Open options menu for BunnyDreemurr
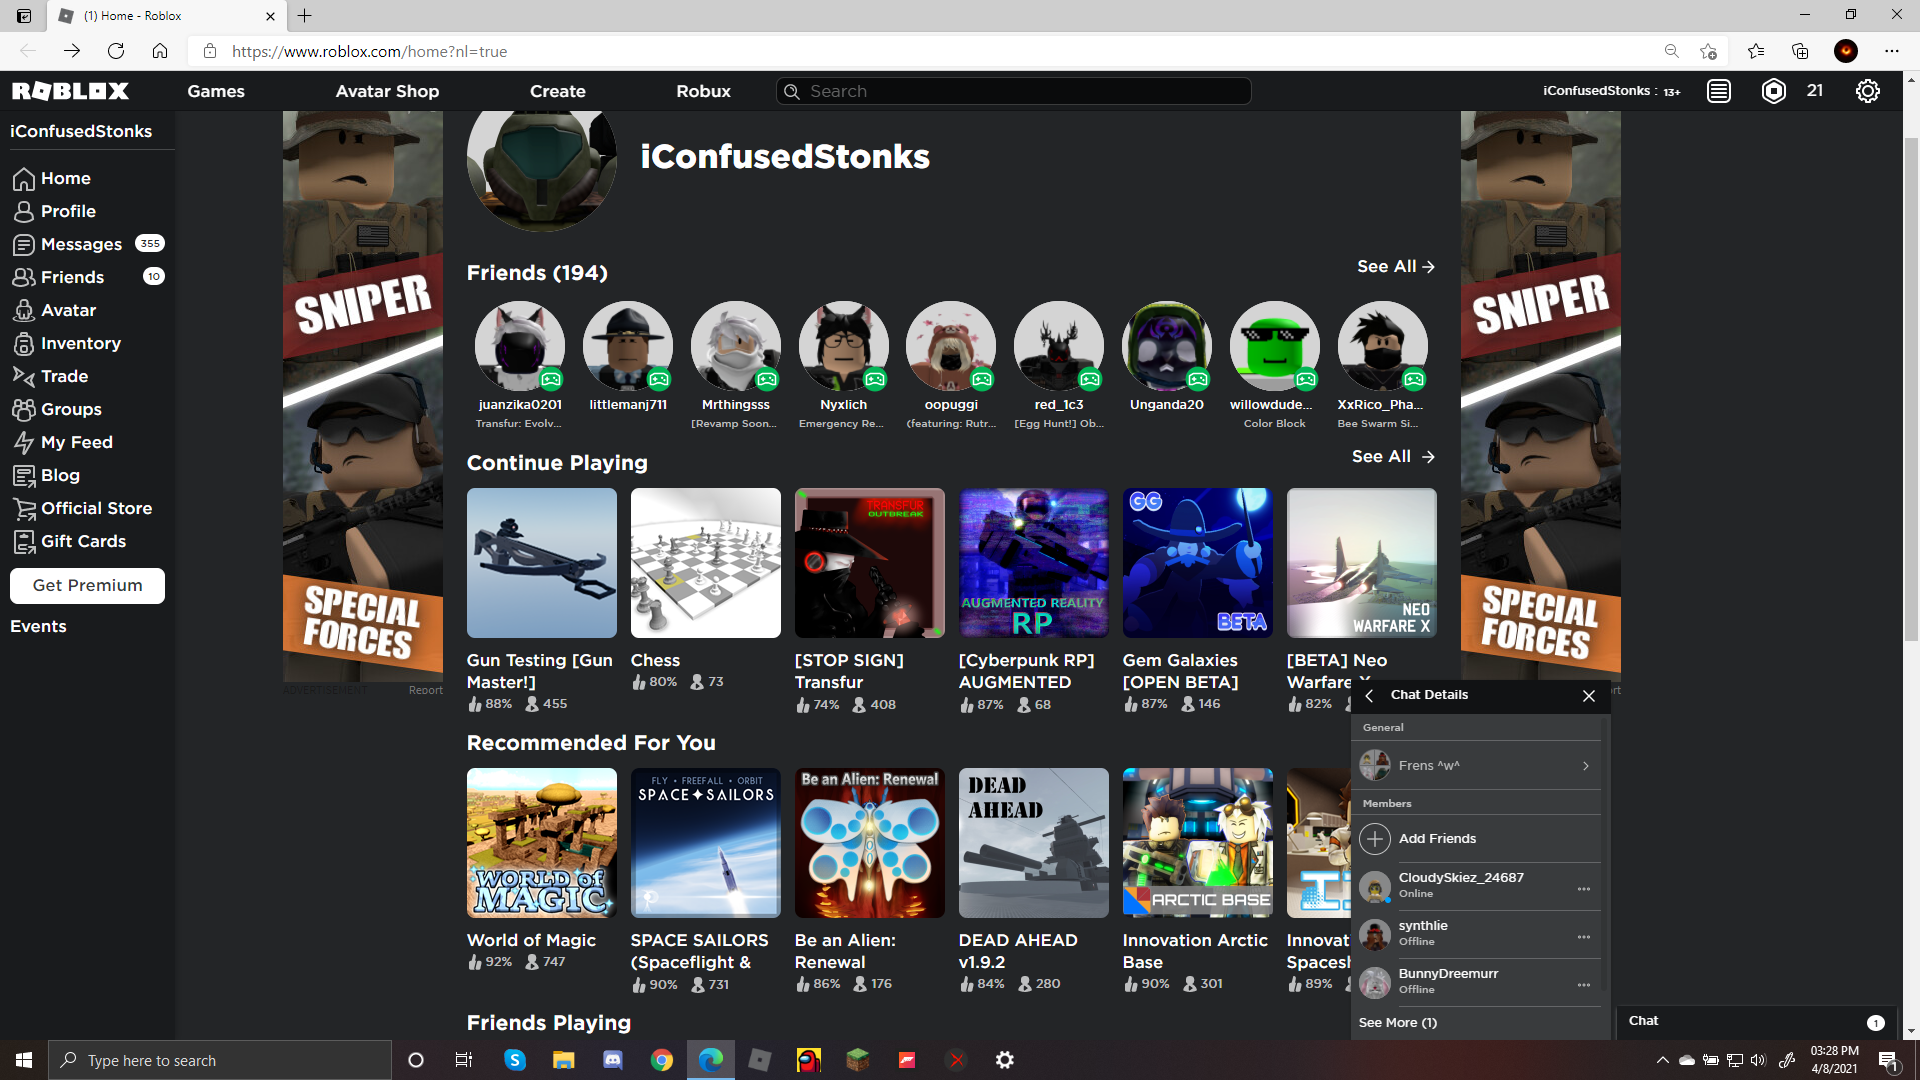This screenshot has width=1920, height=1080. coord(1584,985)
